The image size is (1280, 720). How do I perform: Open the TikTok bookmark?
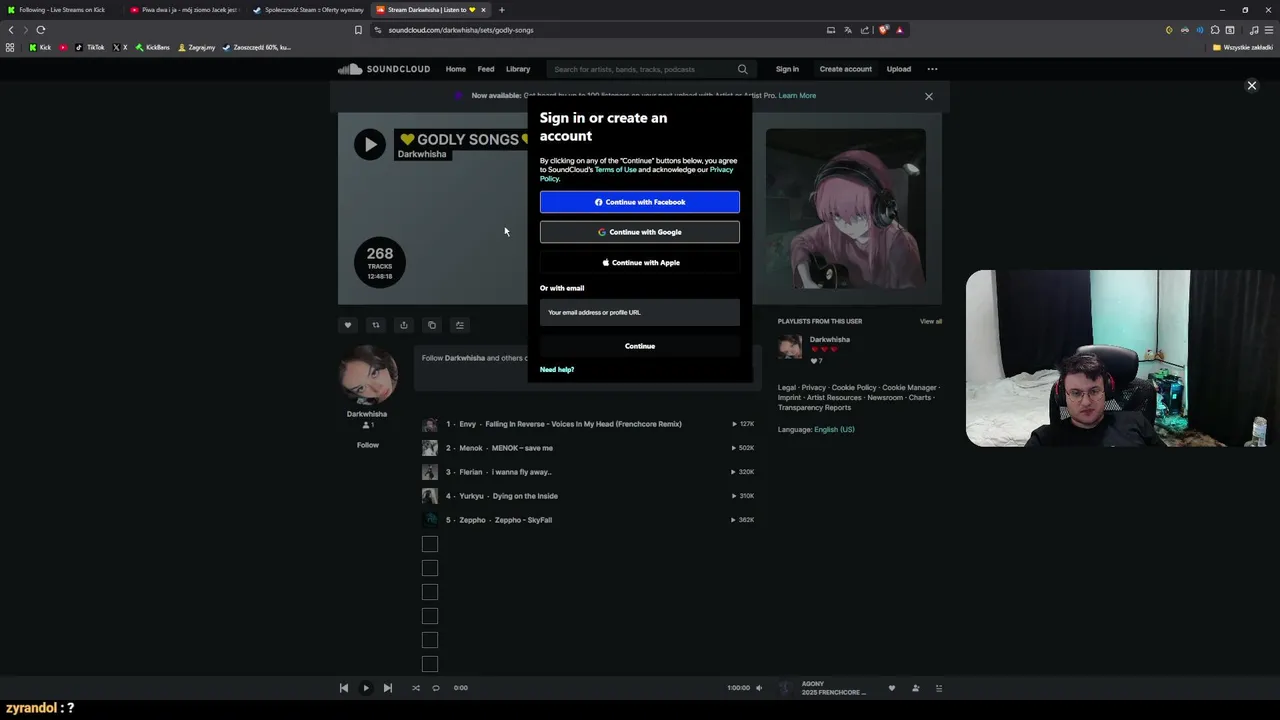(x=90, y=47)
